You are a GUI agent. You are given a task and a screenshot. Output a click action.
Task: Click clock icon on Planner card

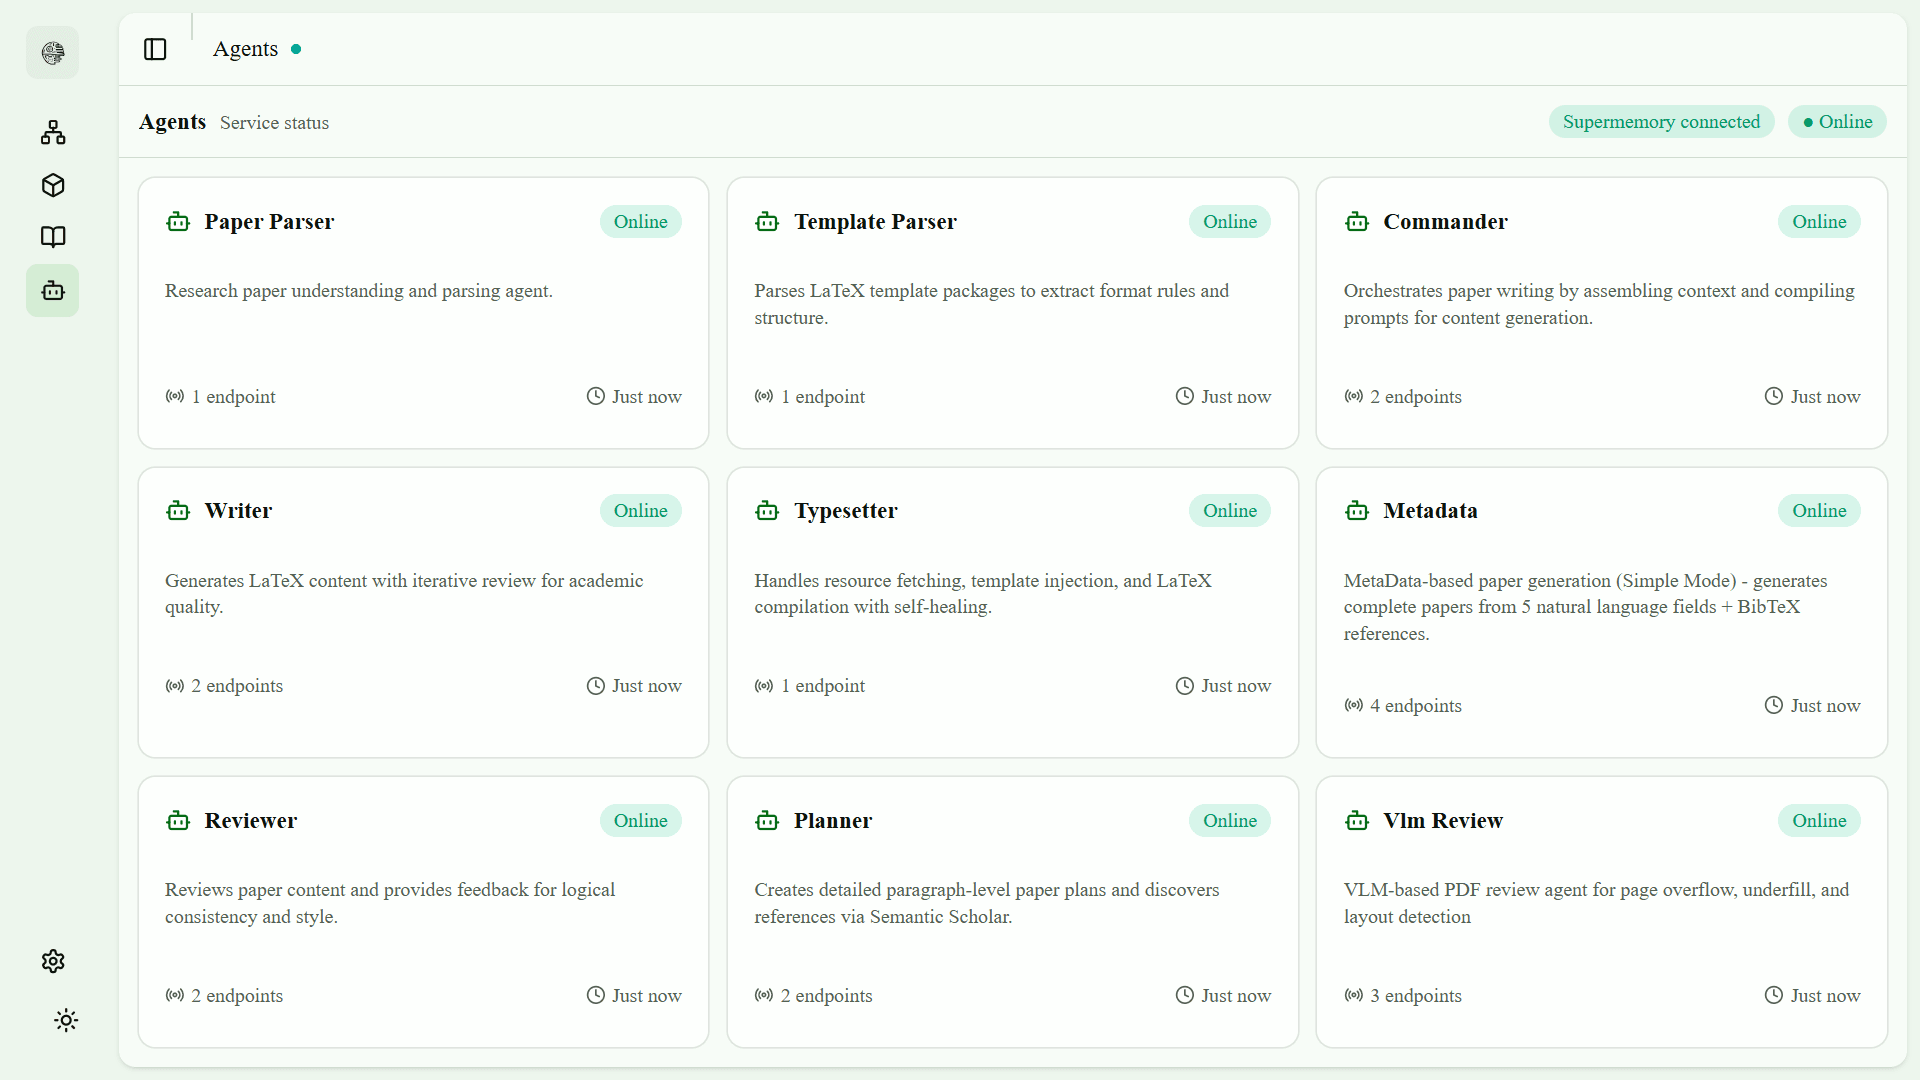[1184, 995]
